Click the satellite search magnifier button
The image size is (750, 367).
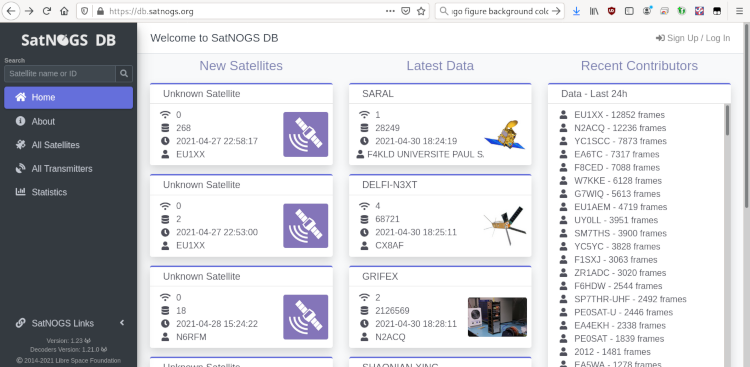124,74
